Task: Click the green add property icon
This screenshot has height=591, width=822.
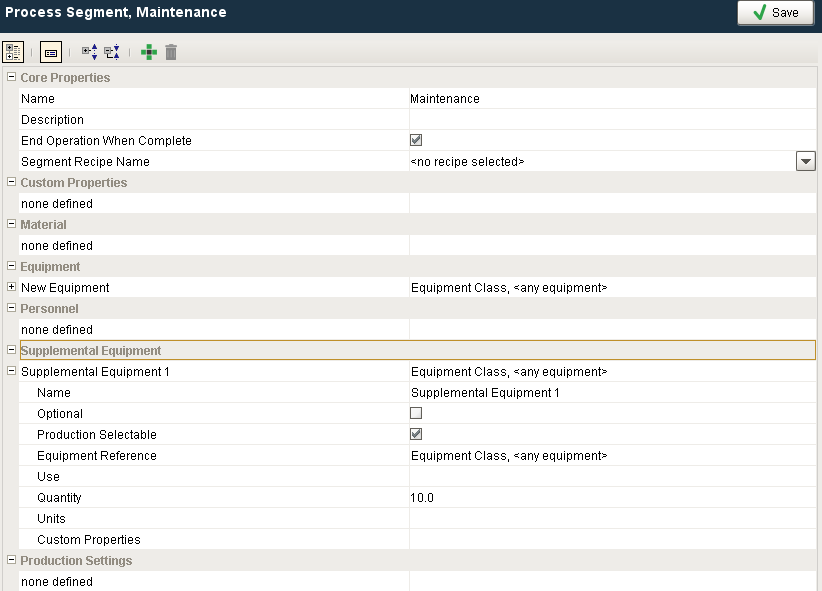Action: (x=149, y=52)
